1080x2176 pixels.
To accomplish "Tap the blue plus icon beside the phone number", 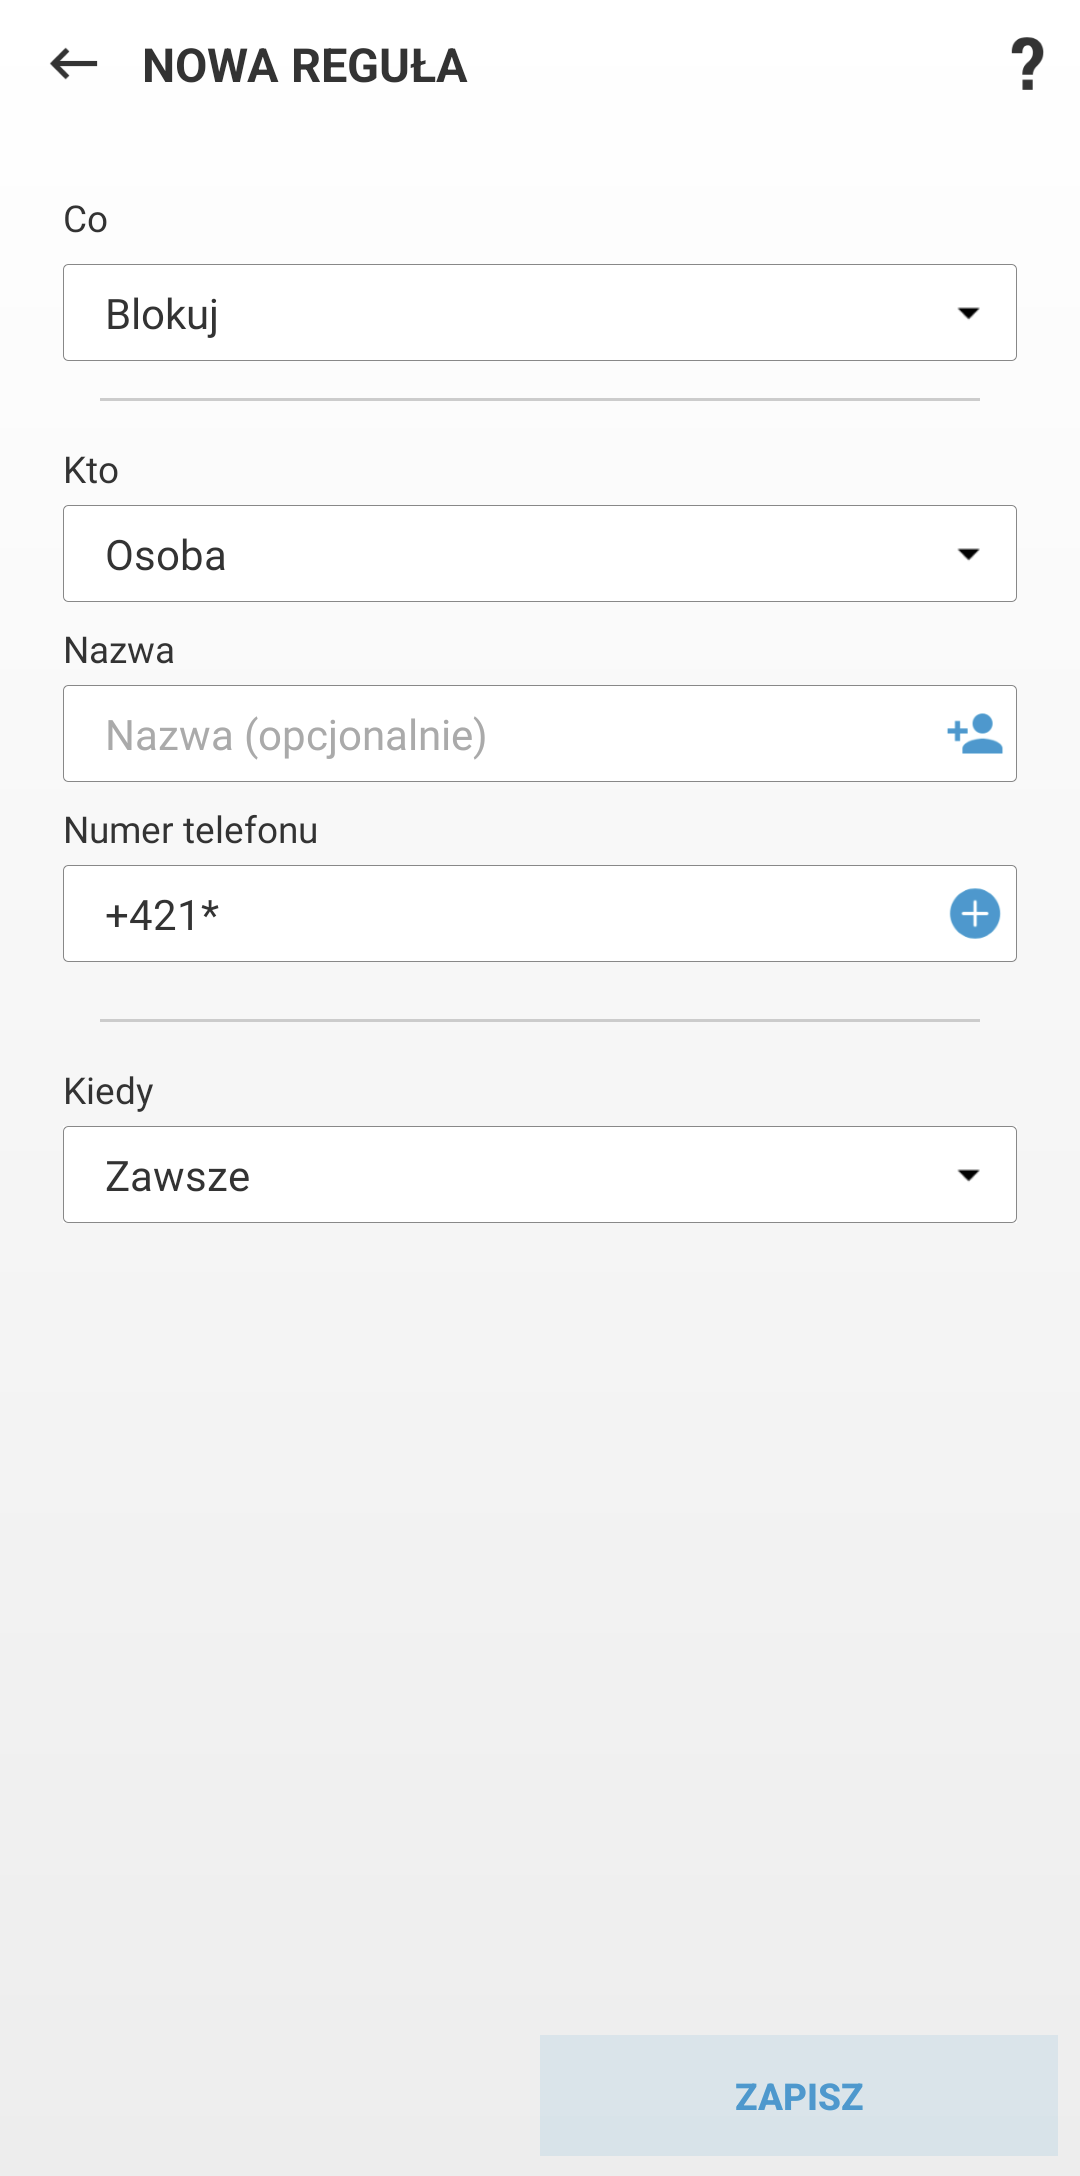I will coord(974,914).
